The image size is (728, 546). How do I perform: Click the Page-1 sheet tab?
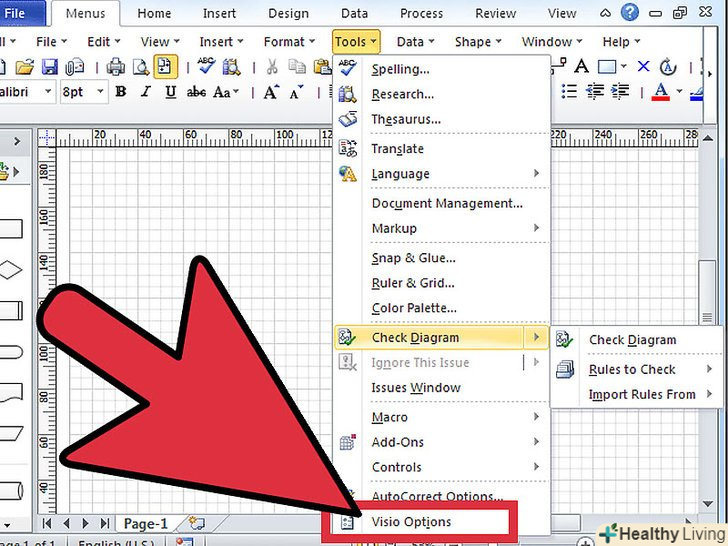click(145, 524)
